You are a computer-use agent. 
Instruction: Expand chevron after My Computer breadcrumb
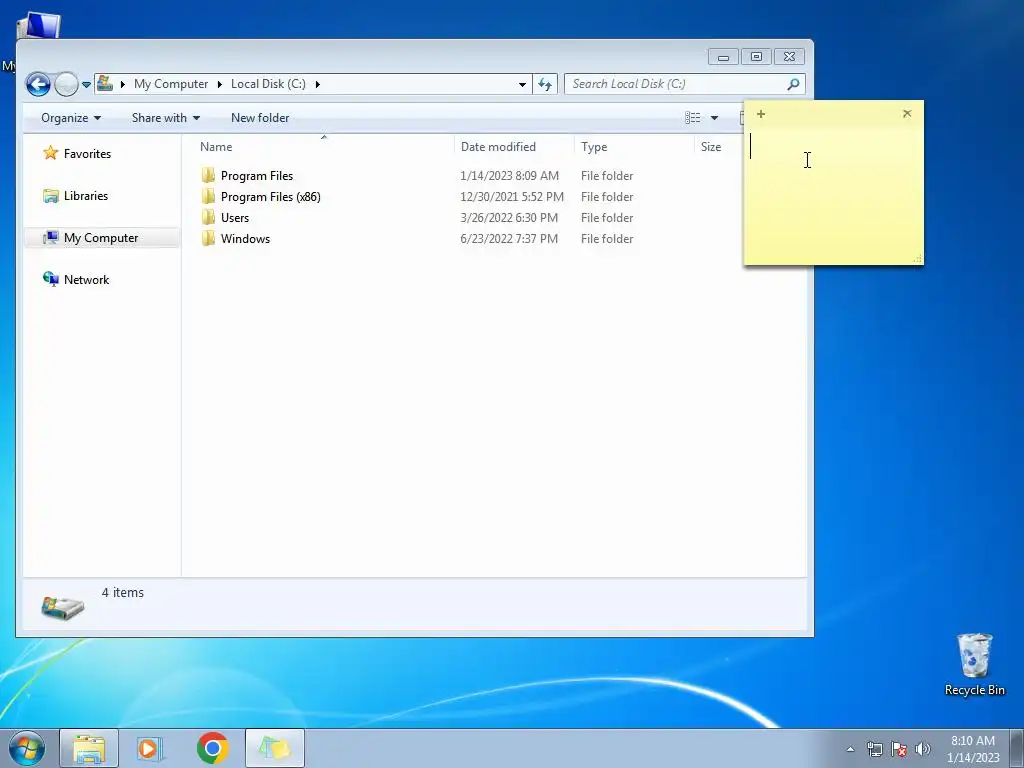click(x=219, y=84)
